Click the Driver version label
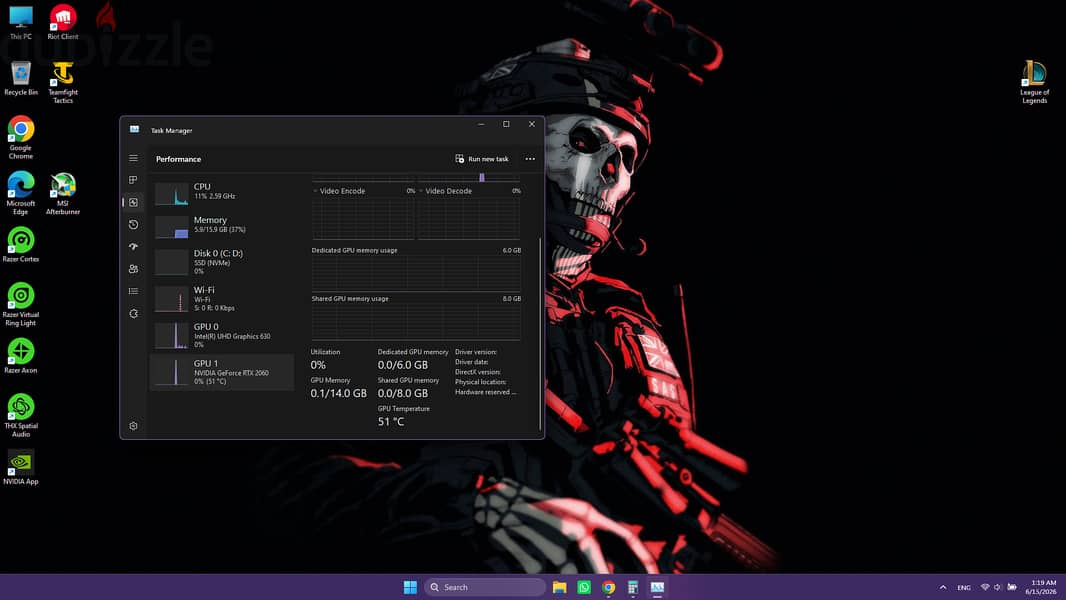Viewport: 1066px width, 600px height. (x=476, y=352)
